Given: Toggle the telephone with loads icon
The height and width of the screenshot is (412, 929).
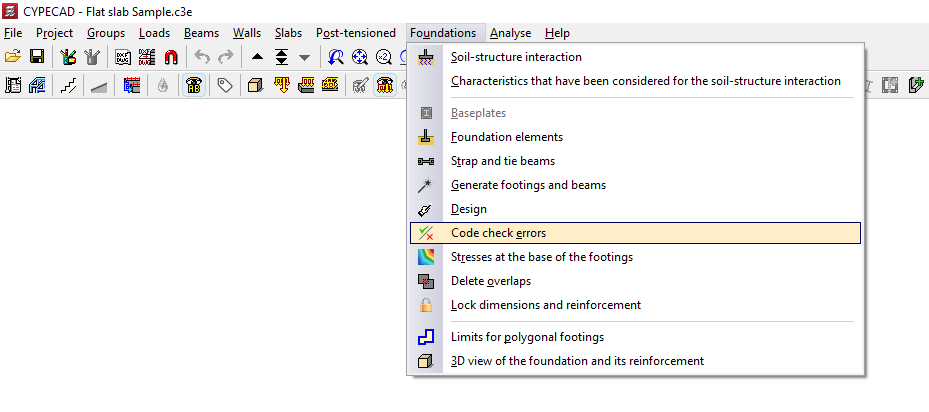Looking at the screenshot, I should click(x=385, y=85).
